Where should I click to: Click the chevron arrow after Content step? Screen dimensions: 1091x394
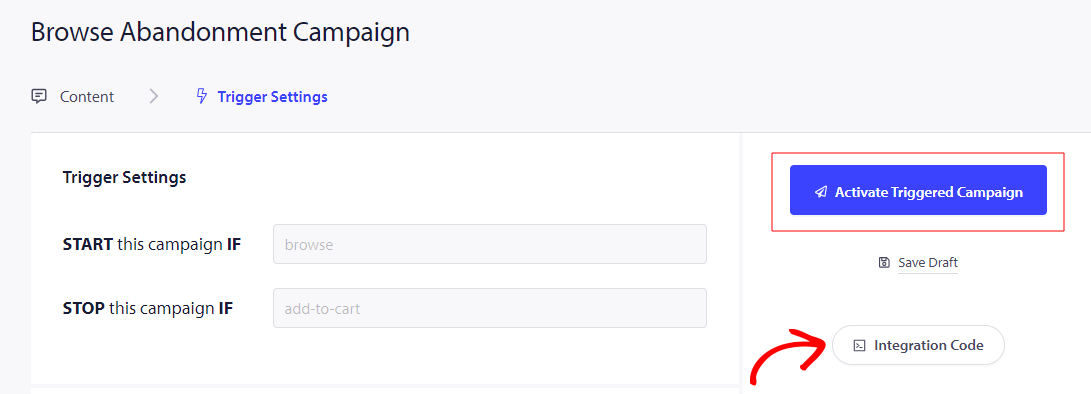click(x=154, y=96)
